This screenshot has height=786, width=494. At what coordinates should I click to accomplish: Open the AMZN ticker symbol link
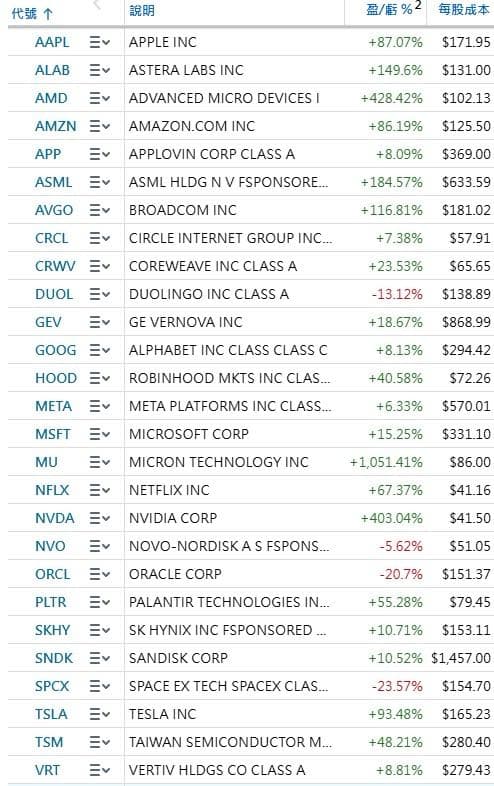coord(56,126)
